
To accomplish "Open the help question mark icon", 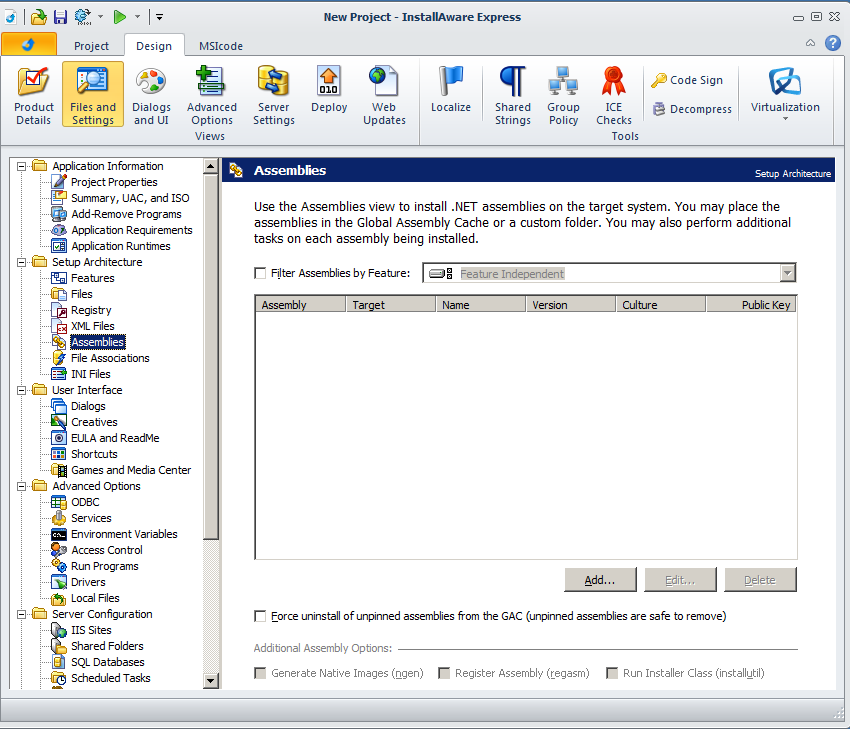I will click(833, 43).
